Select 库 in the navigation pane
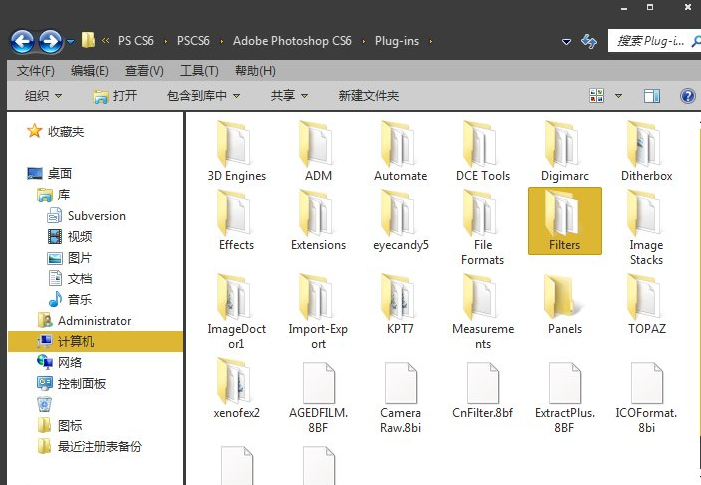Viewport: 701px width, 485px height. (x=63, y=194)
